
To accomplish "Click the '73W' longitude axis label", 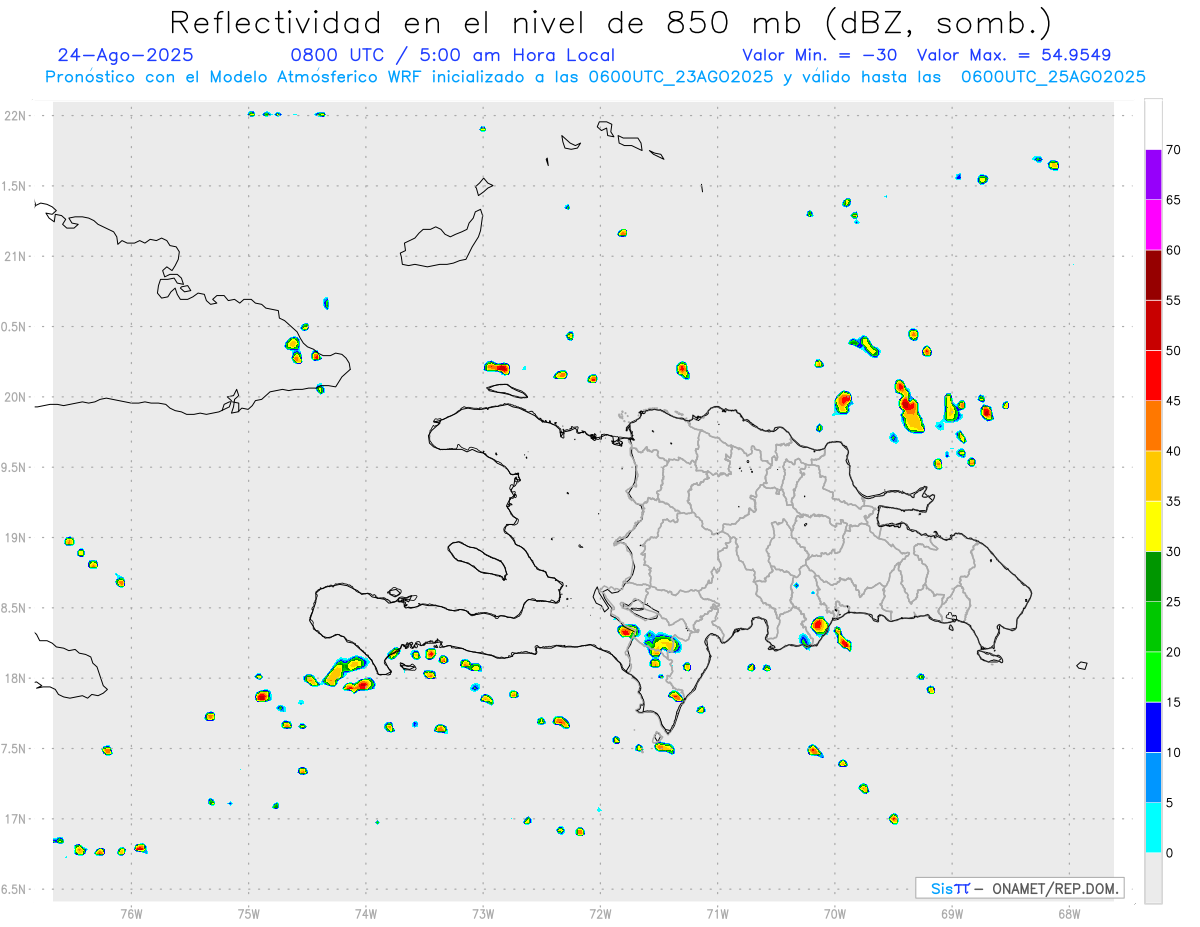I will pyautogui.click(x=483, y=912).
